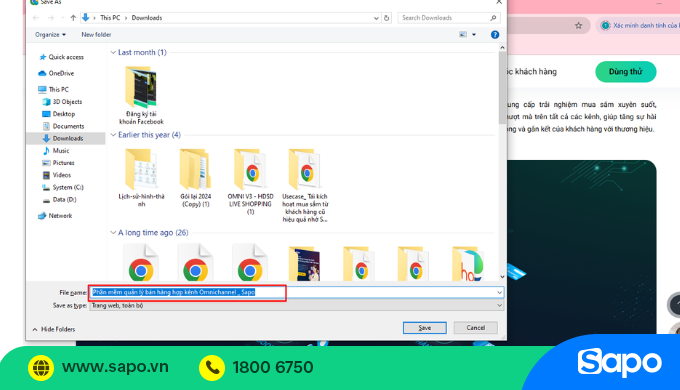Viewport: 680px width, 390px height.
Task: Select Usecase_ Tái kích hoạt folder
Action: tap(305, 185)
